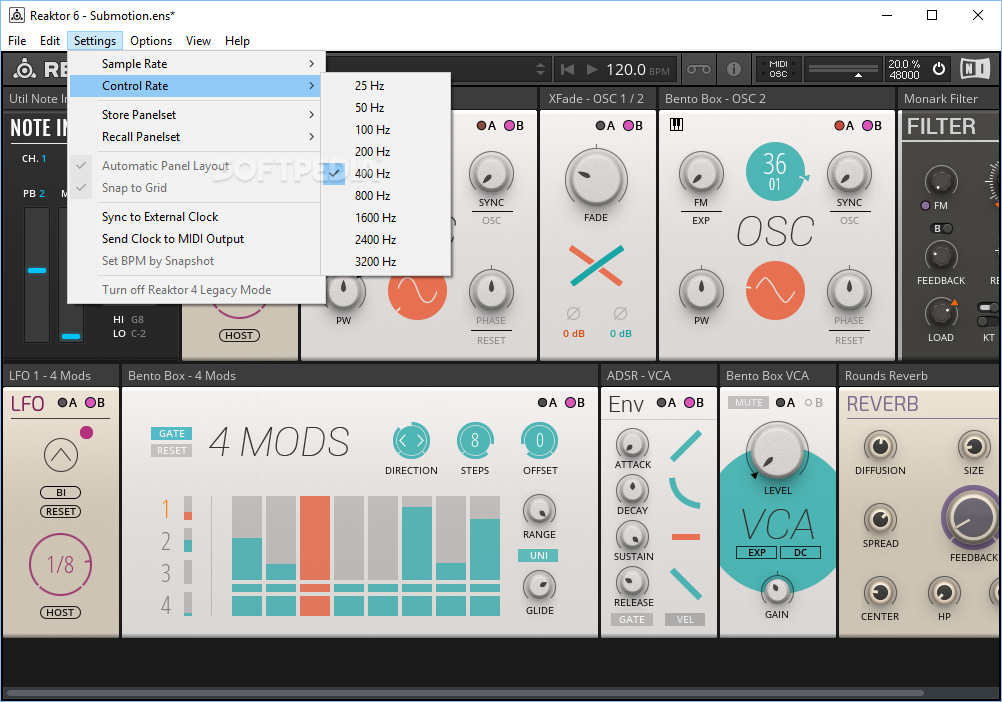Select modulation row 2 in 4 Mods
The height and width of the screenshot is (702, 1002).
point(166,541)
